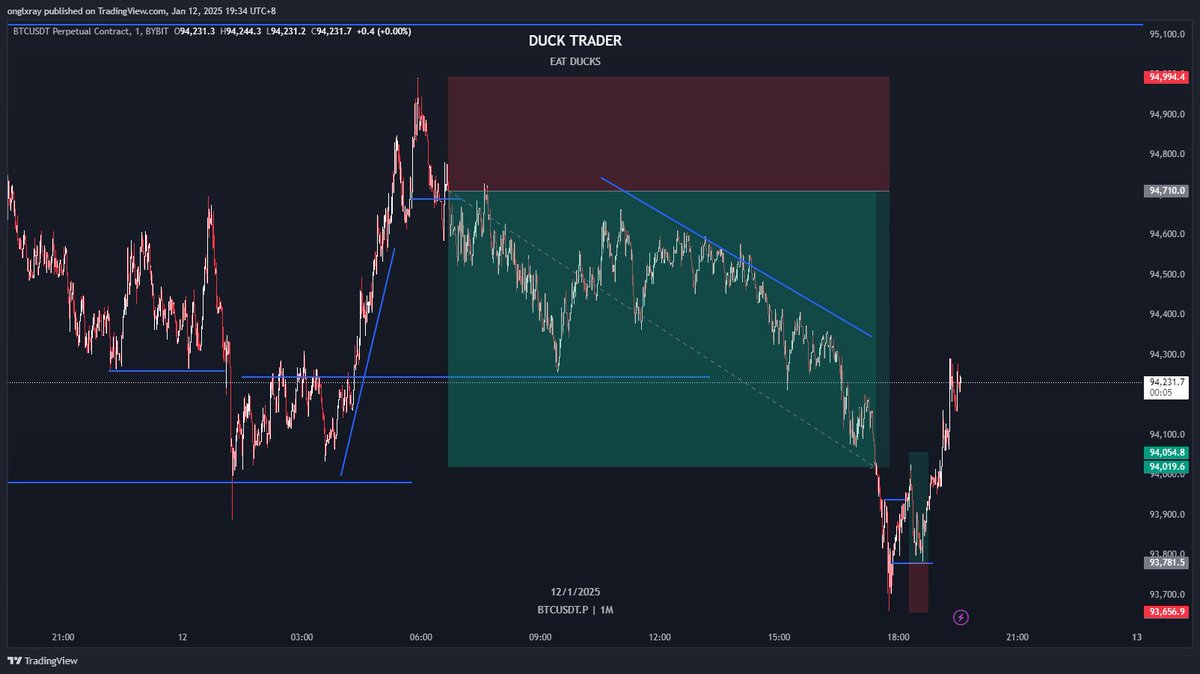Select the gray 94,710.0 entry price label
This screenshot has height=674, width=1200.
(x=1167, y=190)
